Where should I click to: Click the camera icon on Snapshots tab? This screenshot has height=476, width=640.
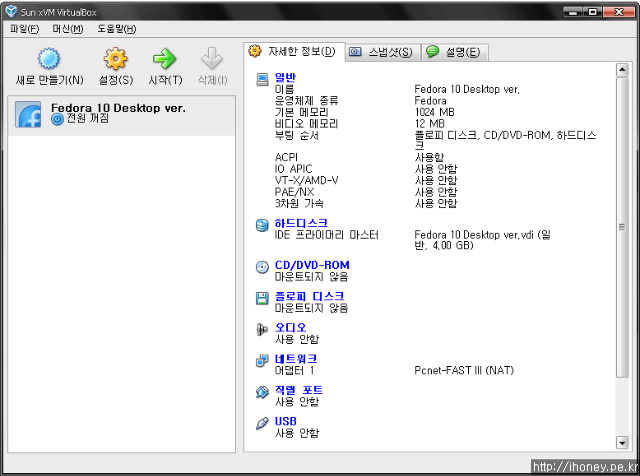tap(355, 52)
